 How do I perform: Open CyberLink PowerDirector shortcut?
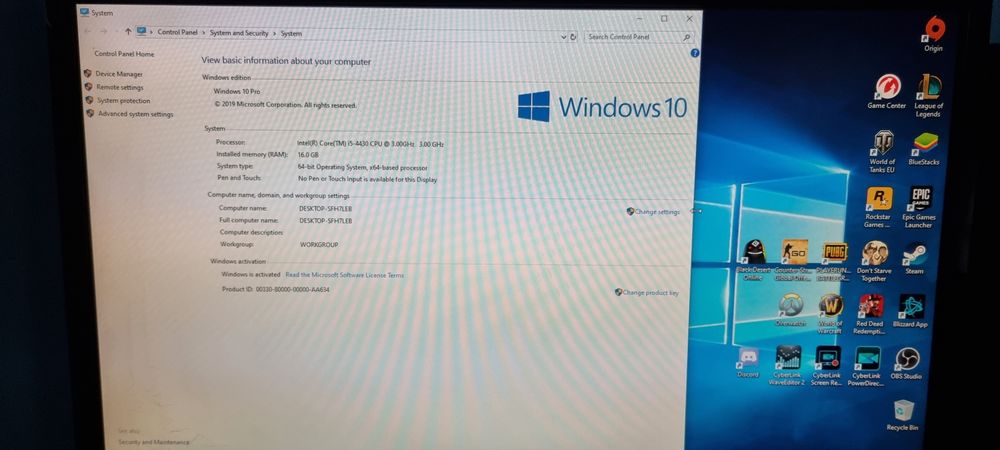coord(867,367)
